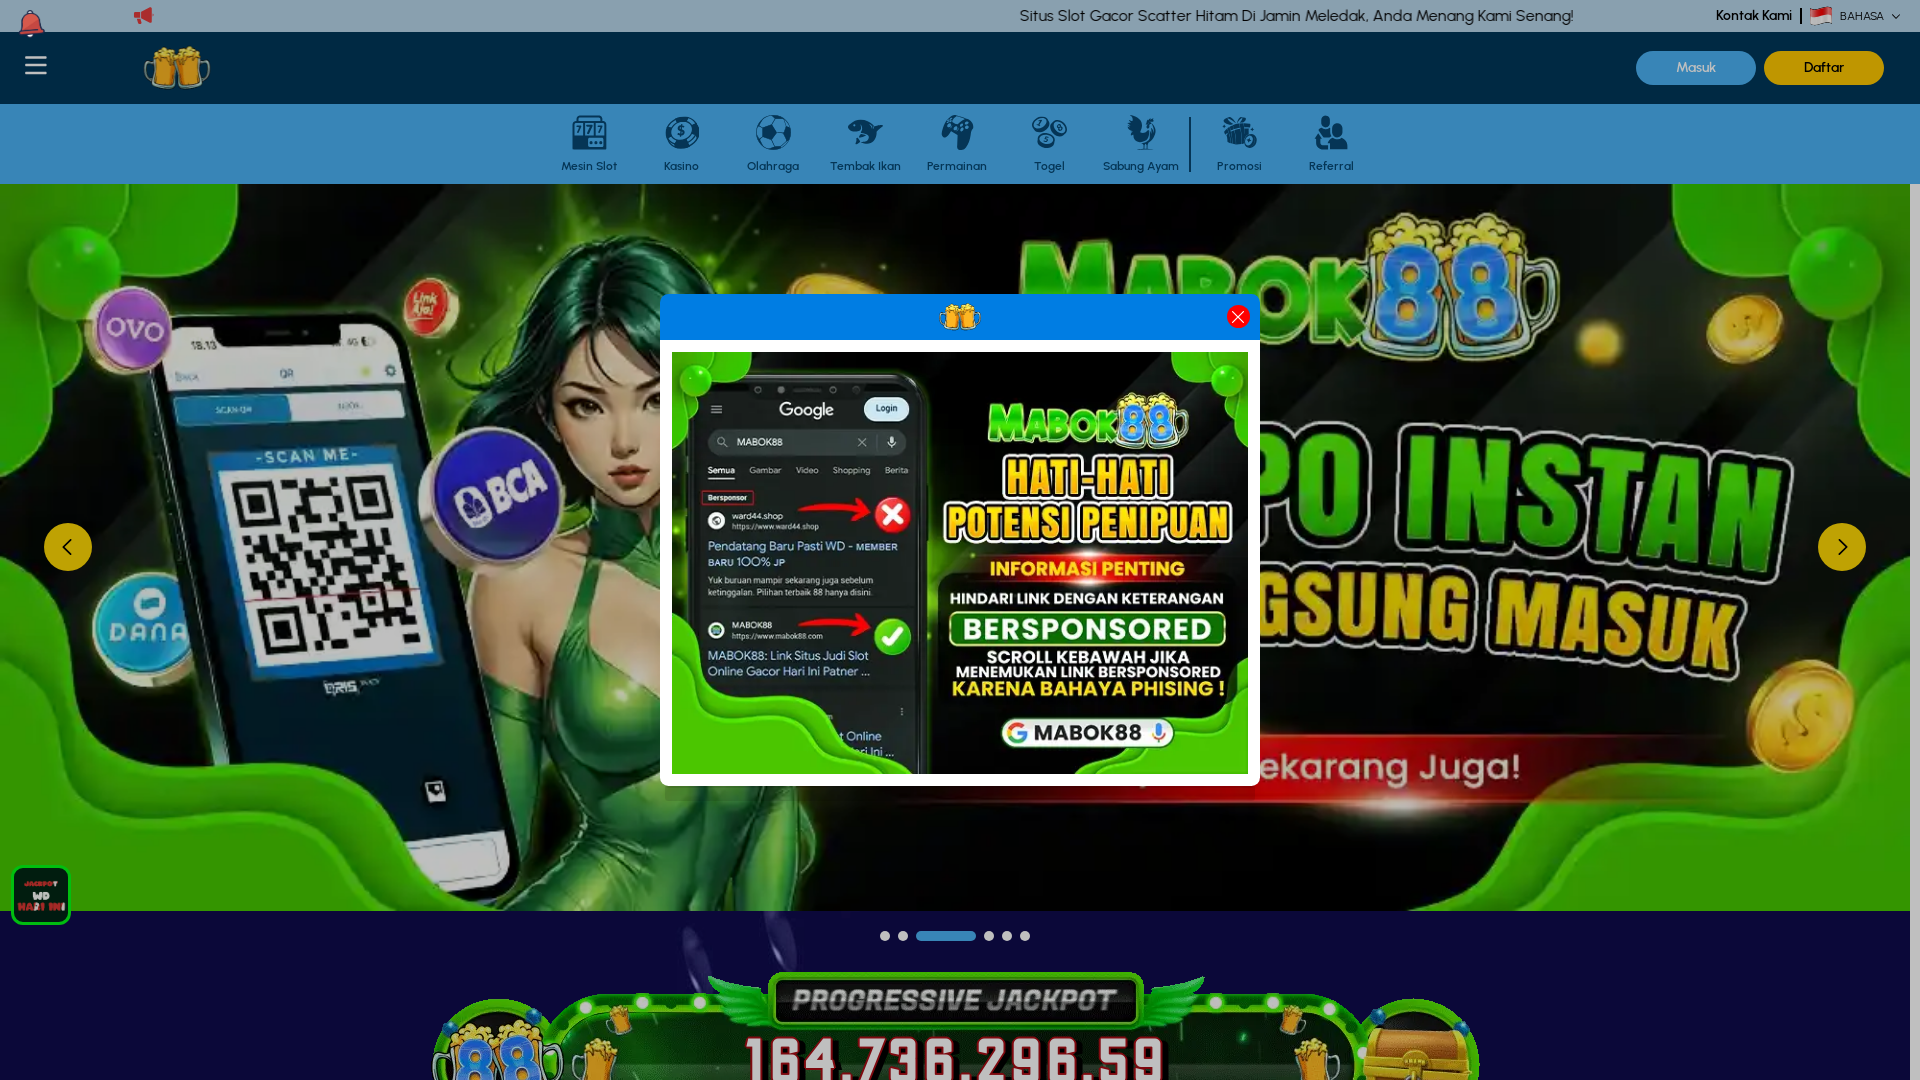This screenshot has width=1920, height=1080.
Task: Click the red megaphone announcement icon
Action: (143, 15)
